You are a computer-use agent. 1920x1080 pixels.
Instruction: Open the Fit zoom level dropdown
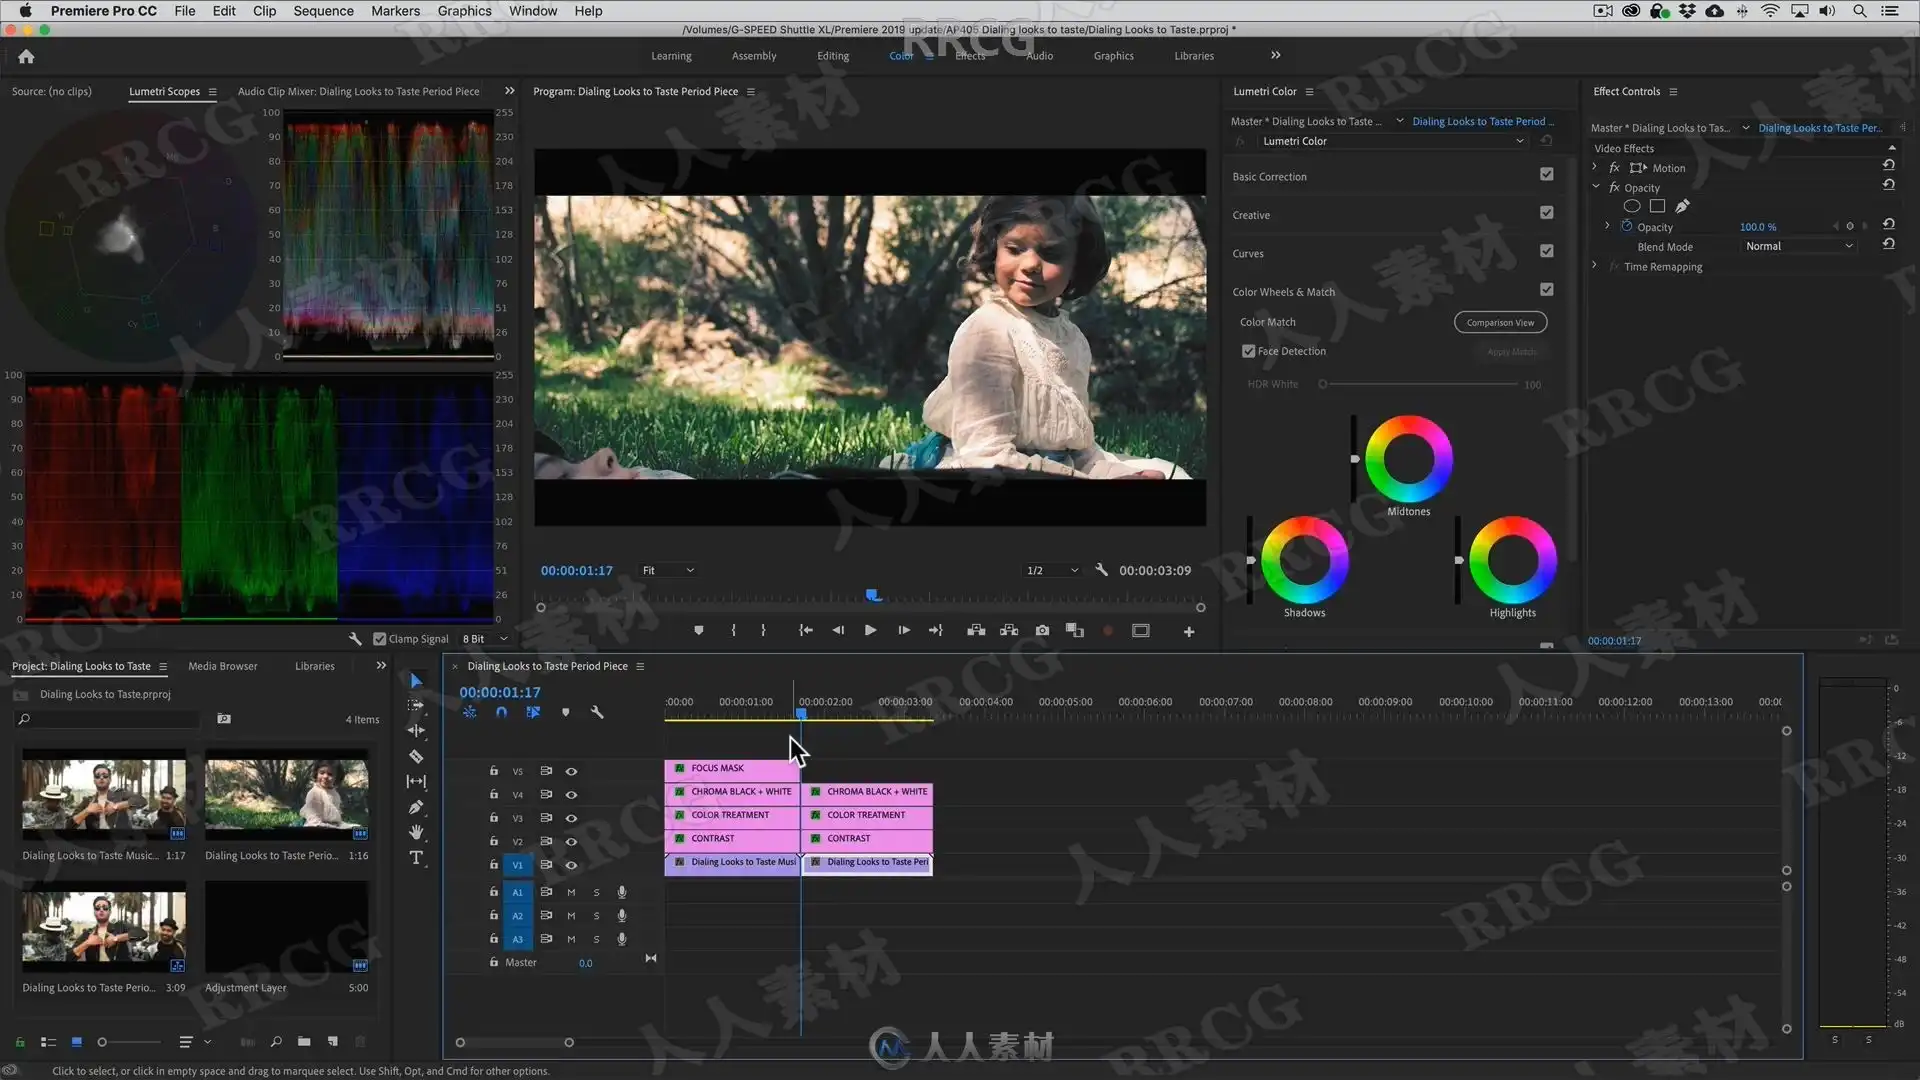(668, 570)
